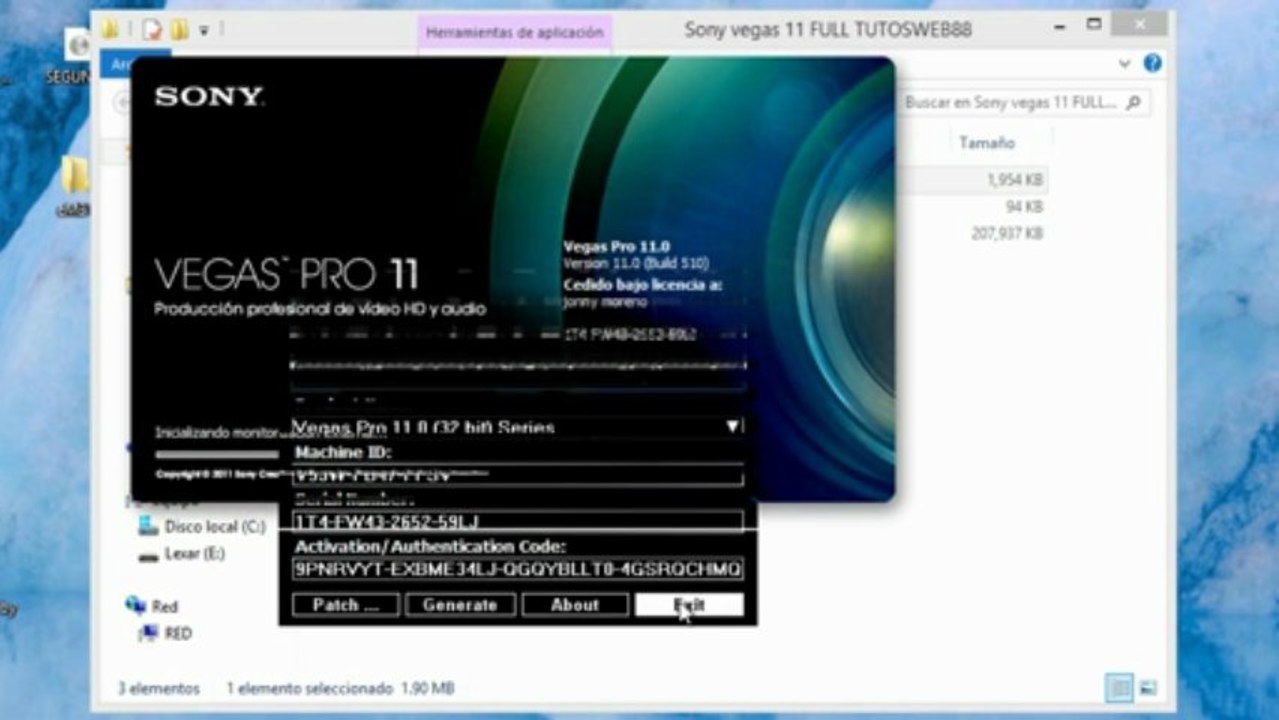The height and width of the screenshot is (720, 1279).
Task: Click the Lexar (E:) drive icon
Action: click(148, 554)
